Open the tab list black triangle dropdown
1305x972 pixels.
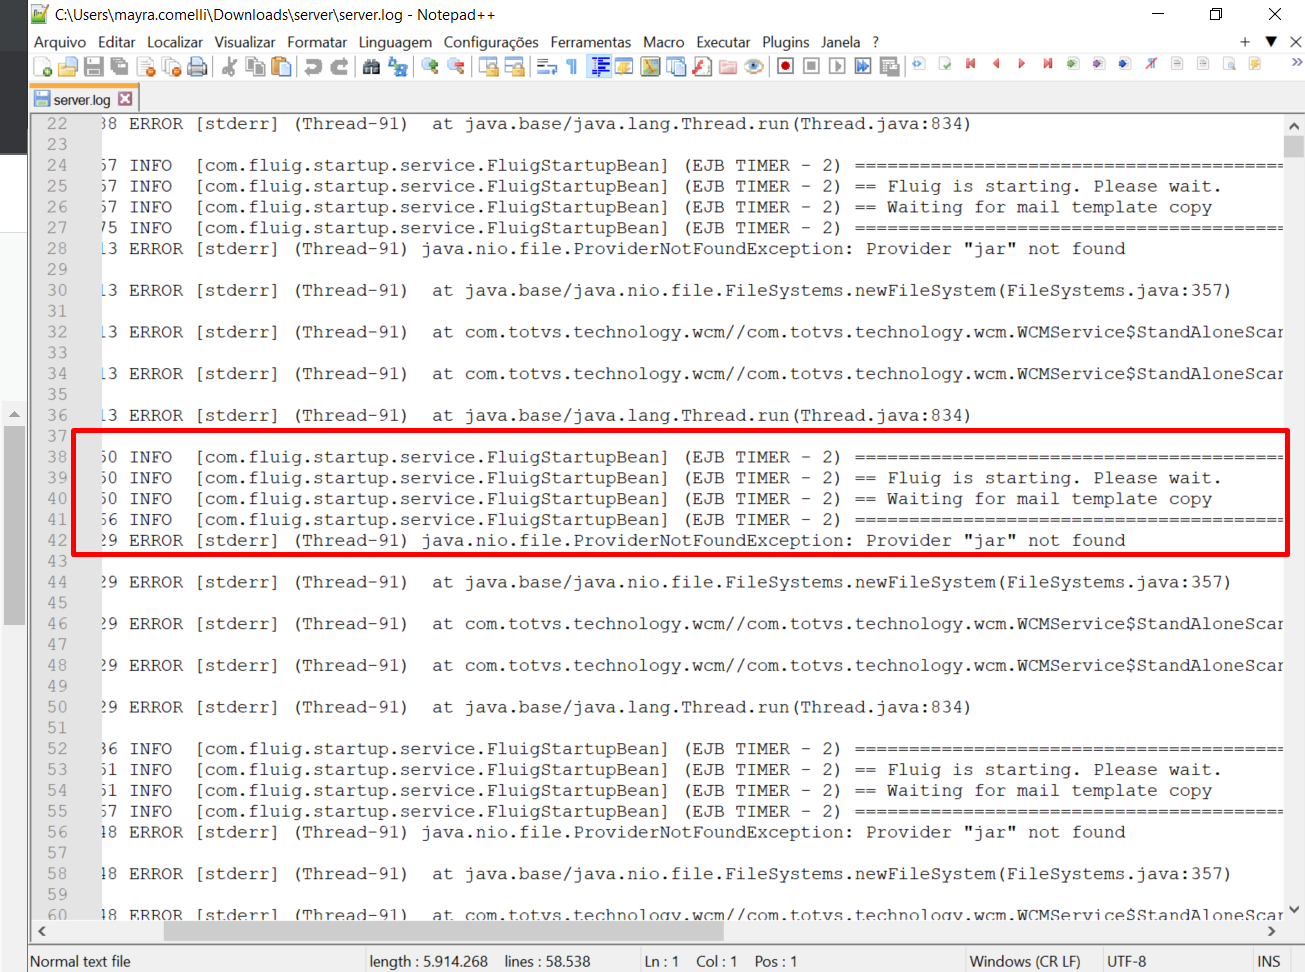(1271, 42)
